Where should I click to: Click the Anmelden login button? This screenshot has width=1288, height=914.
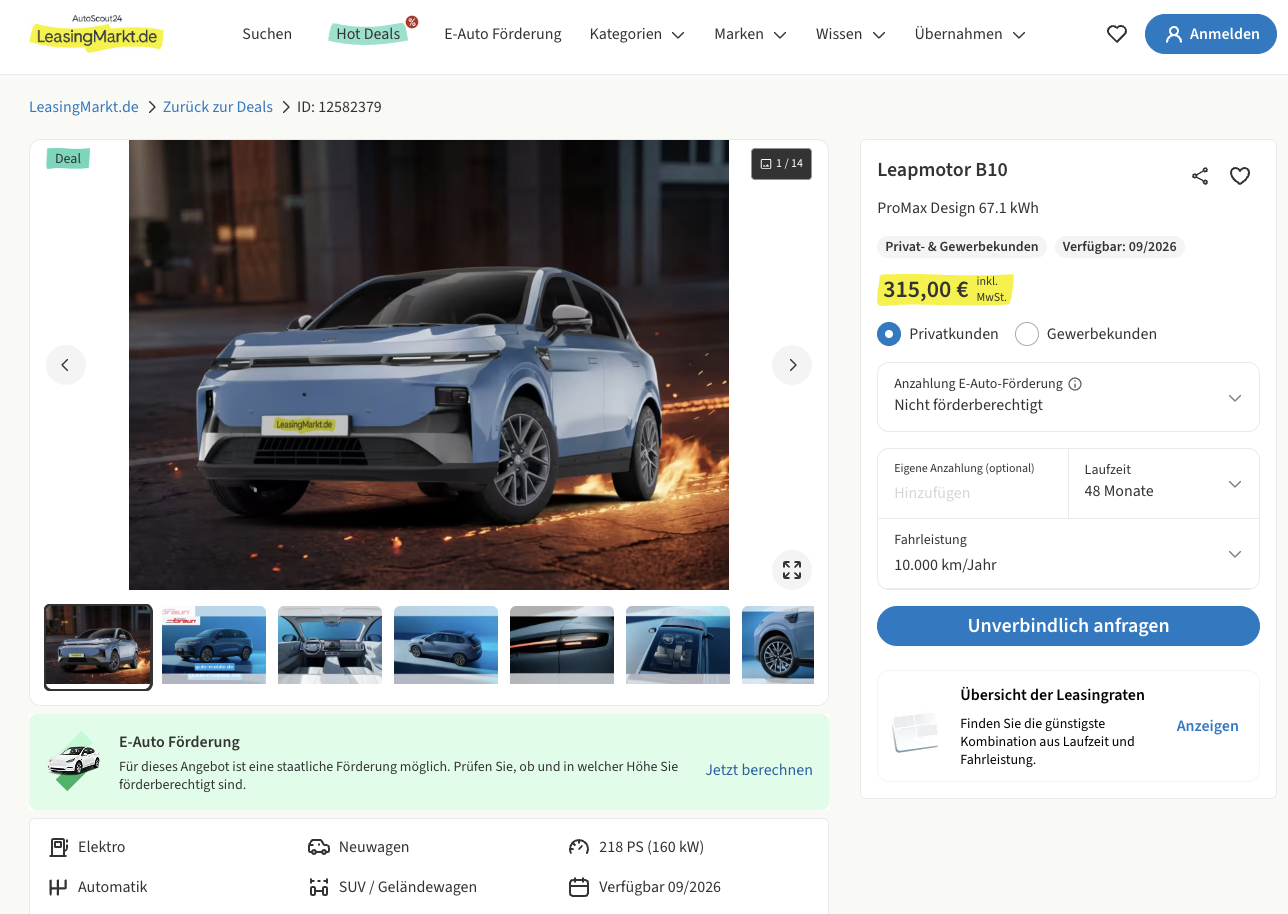1210,34
